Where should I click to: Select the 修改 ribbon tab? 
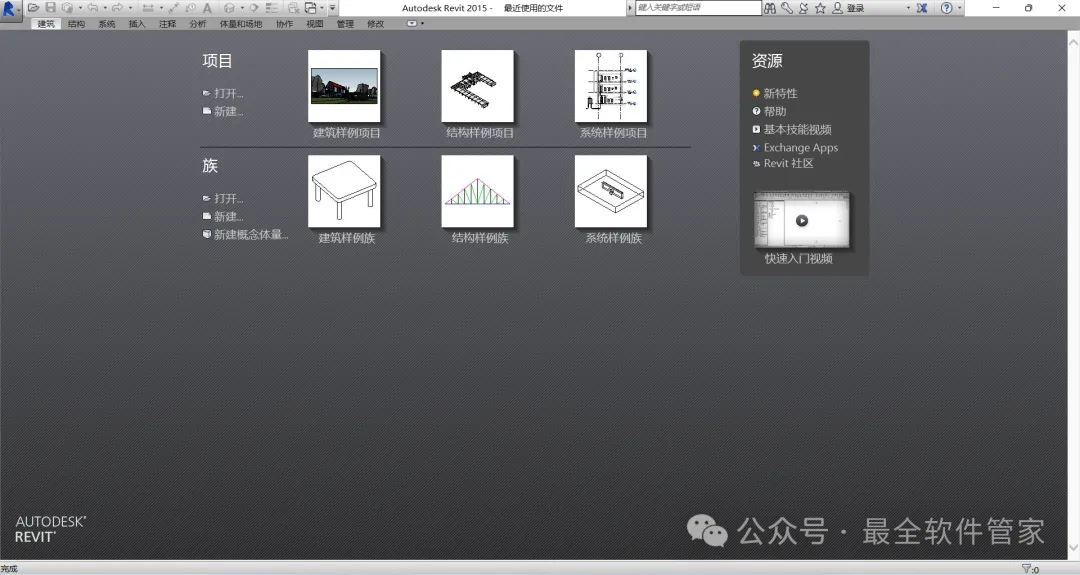coord(375,23)
